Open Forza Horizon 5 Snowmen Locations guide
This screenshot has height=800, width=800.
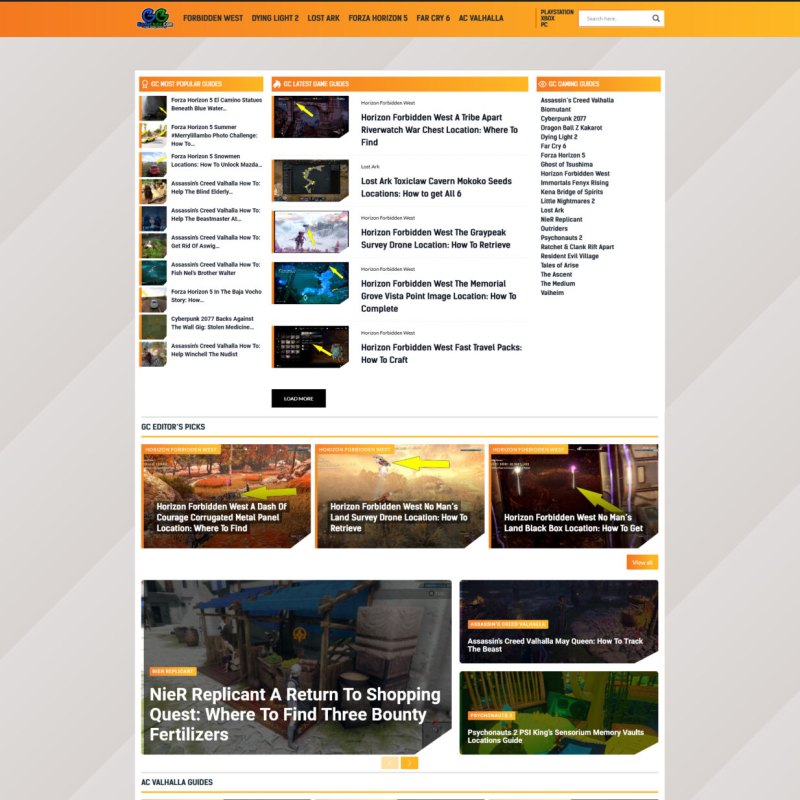pyautogui.click(x=216, y=160)
